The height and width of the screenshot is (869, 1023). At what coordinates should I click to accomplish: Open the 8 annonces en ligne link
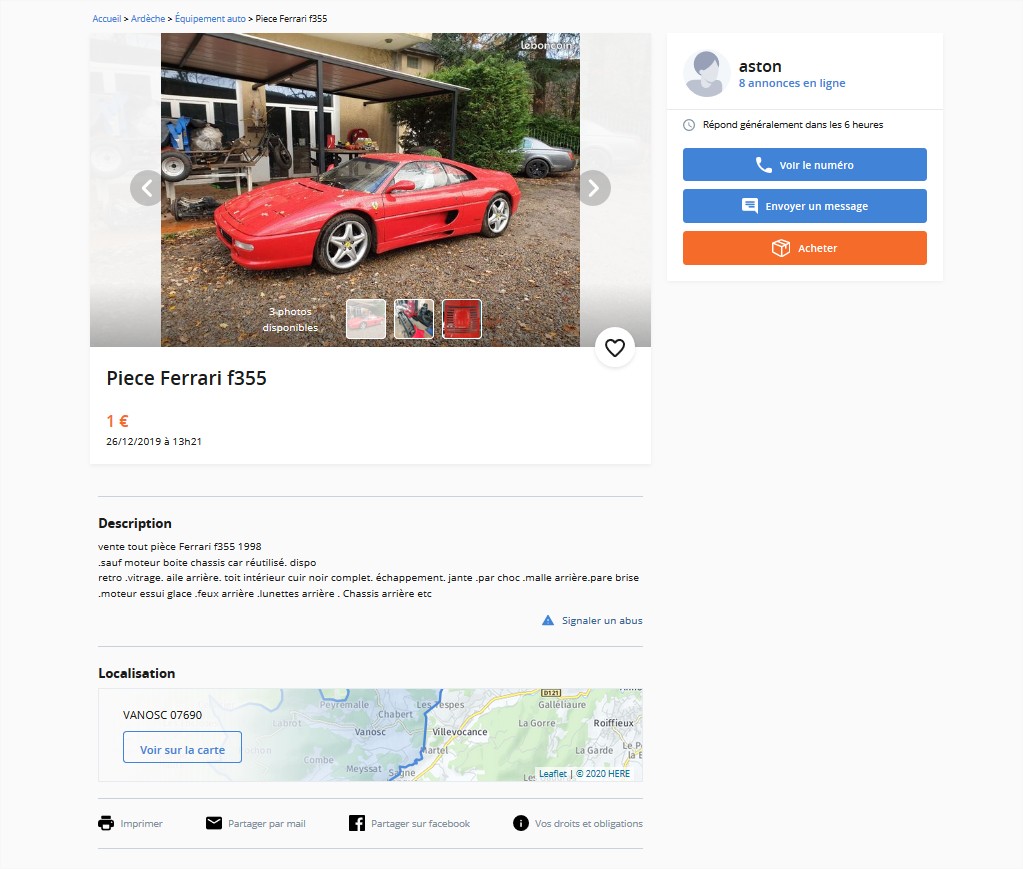coord(792,84)
